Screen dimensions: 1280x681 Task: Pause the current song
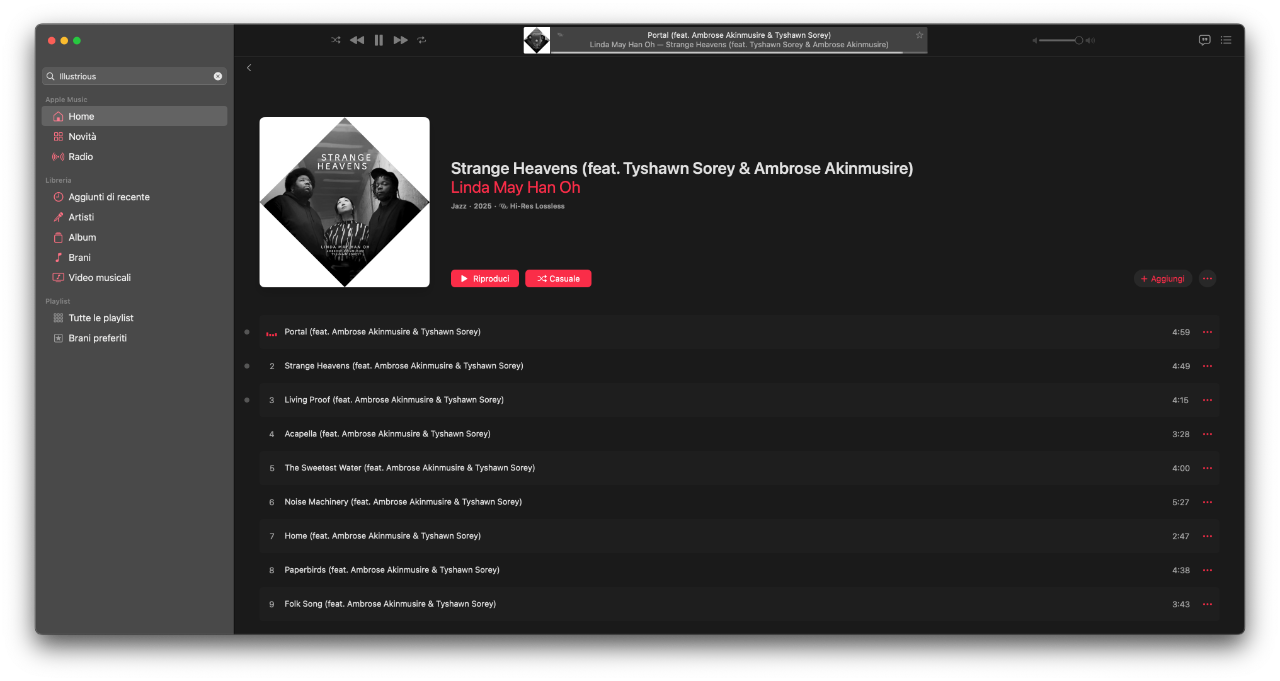[x=379, y=40]
